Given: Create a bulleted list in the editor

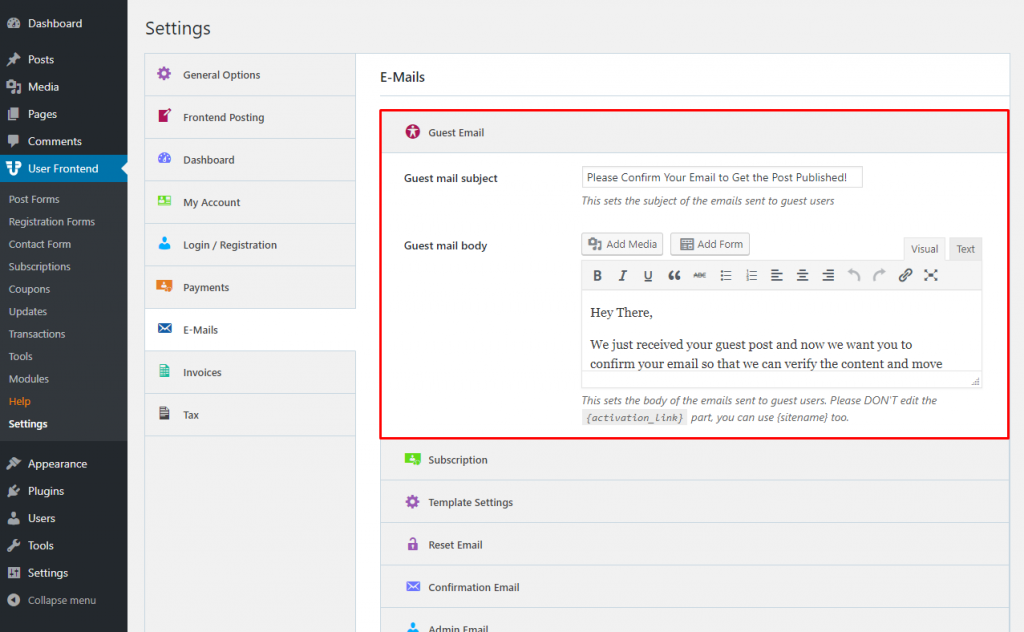Looking at the screenshot, I should (727, 275).
